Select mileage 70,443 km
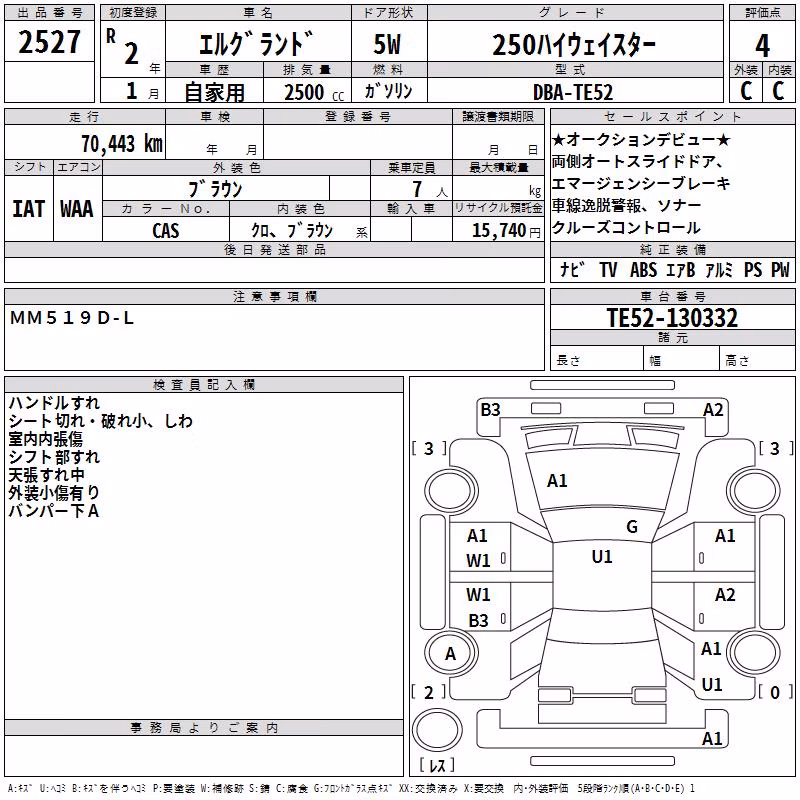 [x=122, y=143]
